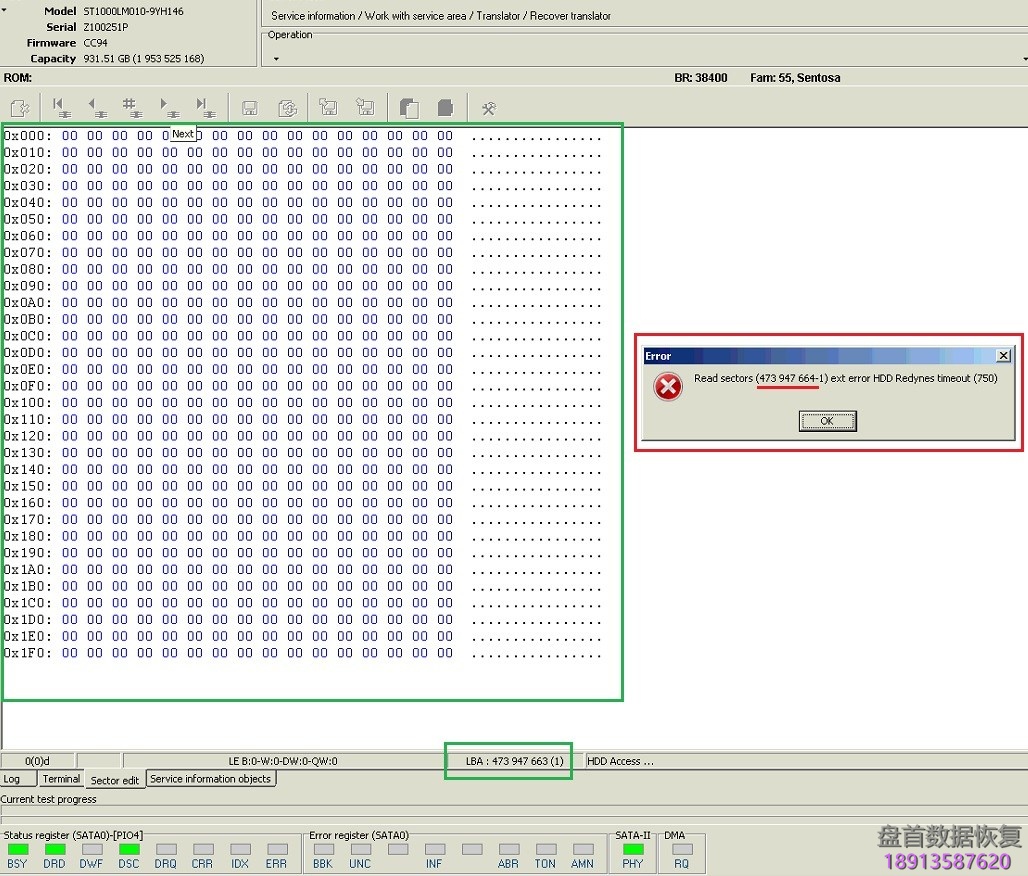Click the Go to sector hash icon
This screenshot has width=1028, height=876.
click(x=130, y=107)
